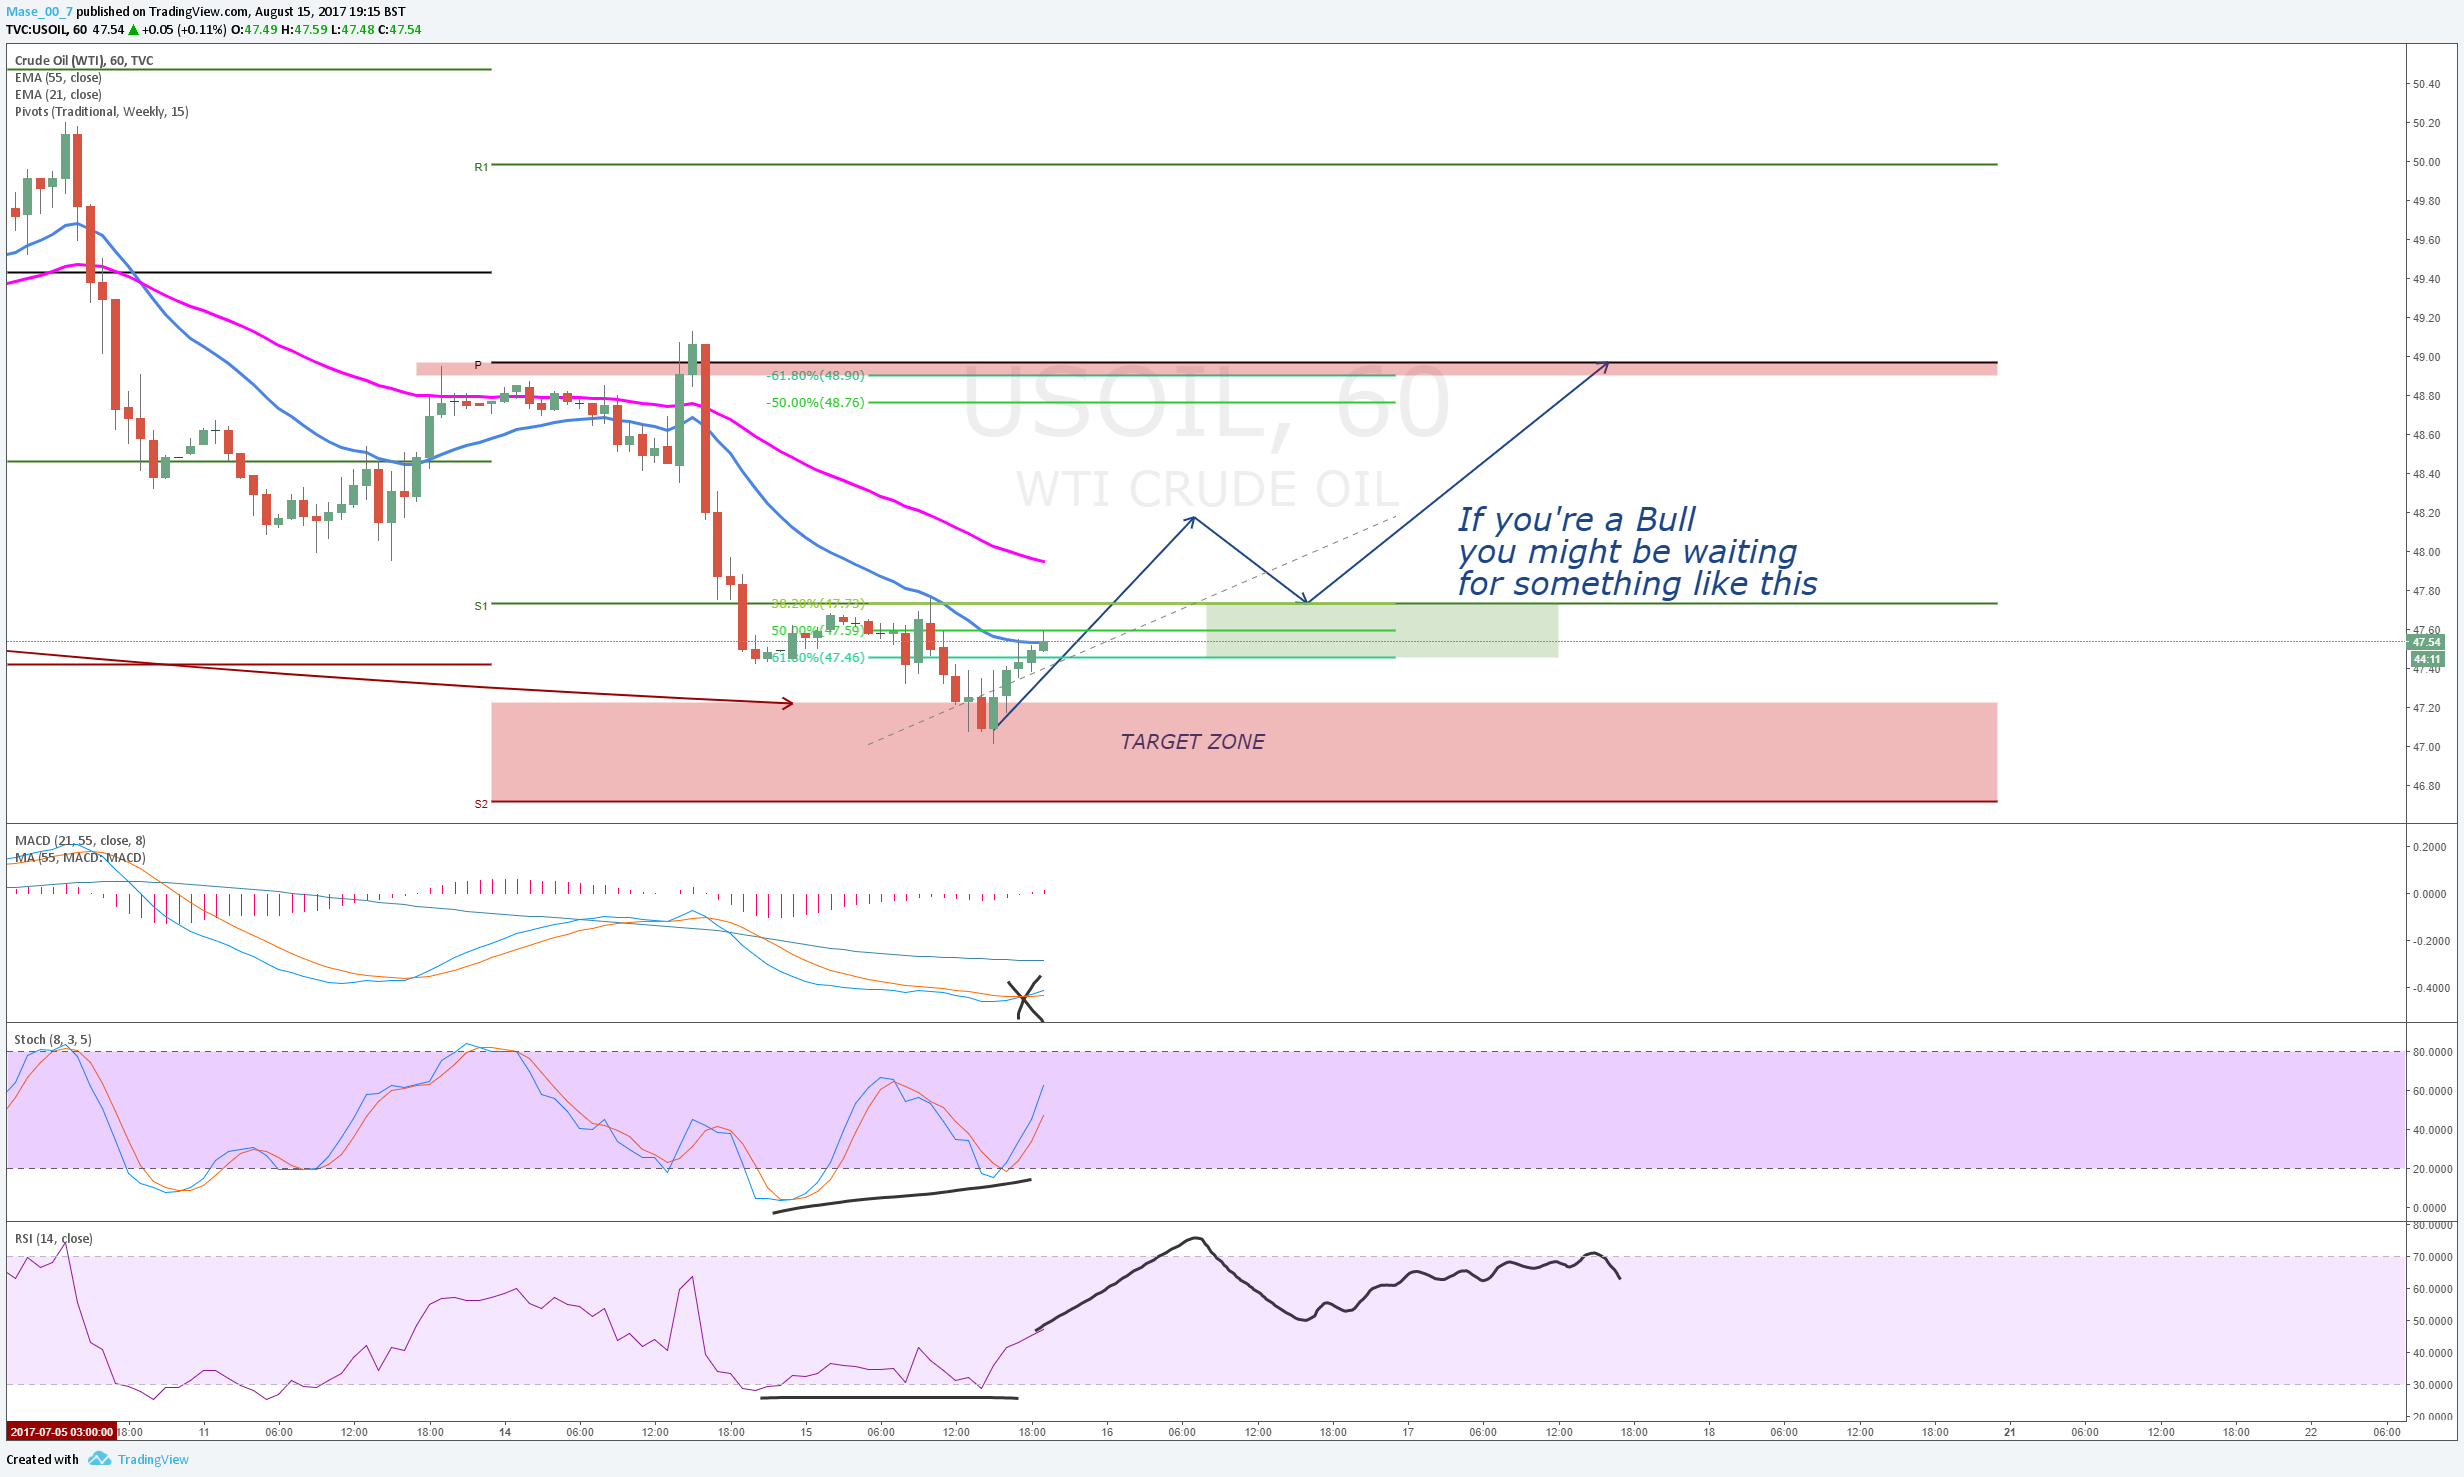This screenshot has height=1477, width=2464.
Task: Click the -61.80%(48.90) Fibonacci label
Action: click(816, 376)
